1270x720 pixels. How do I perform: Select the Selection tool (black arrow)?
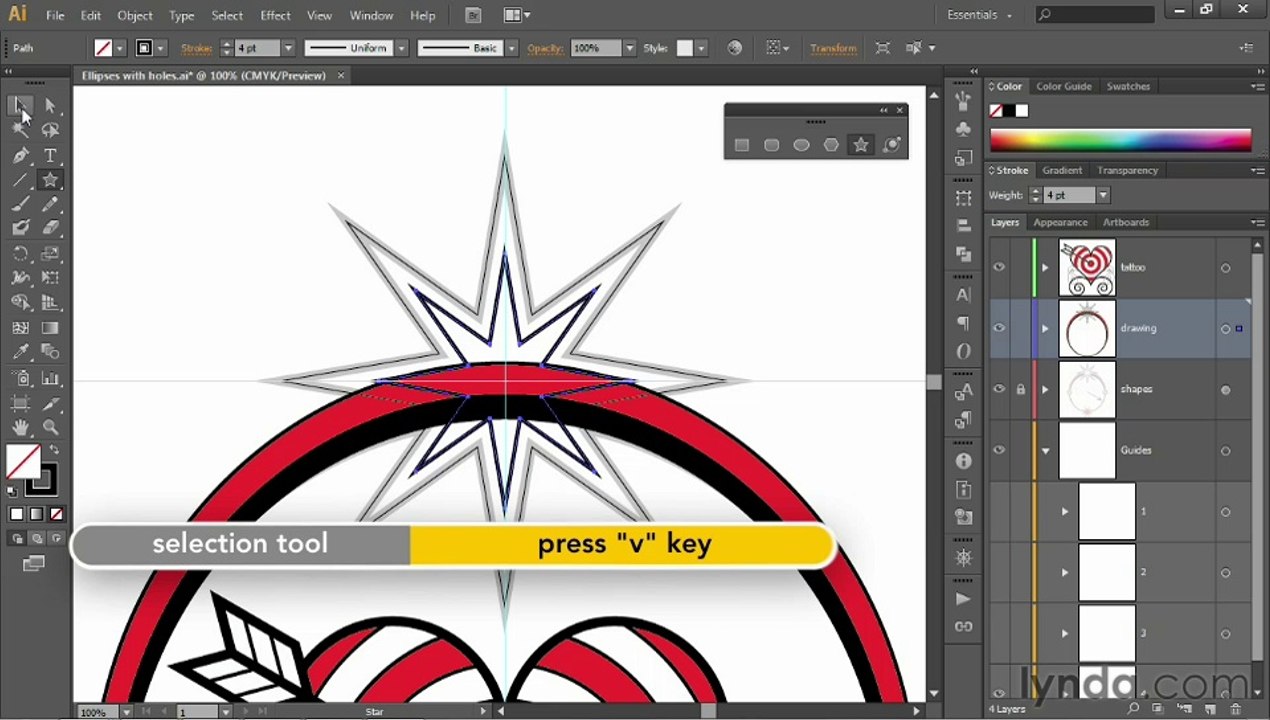(20, 105)
